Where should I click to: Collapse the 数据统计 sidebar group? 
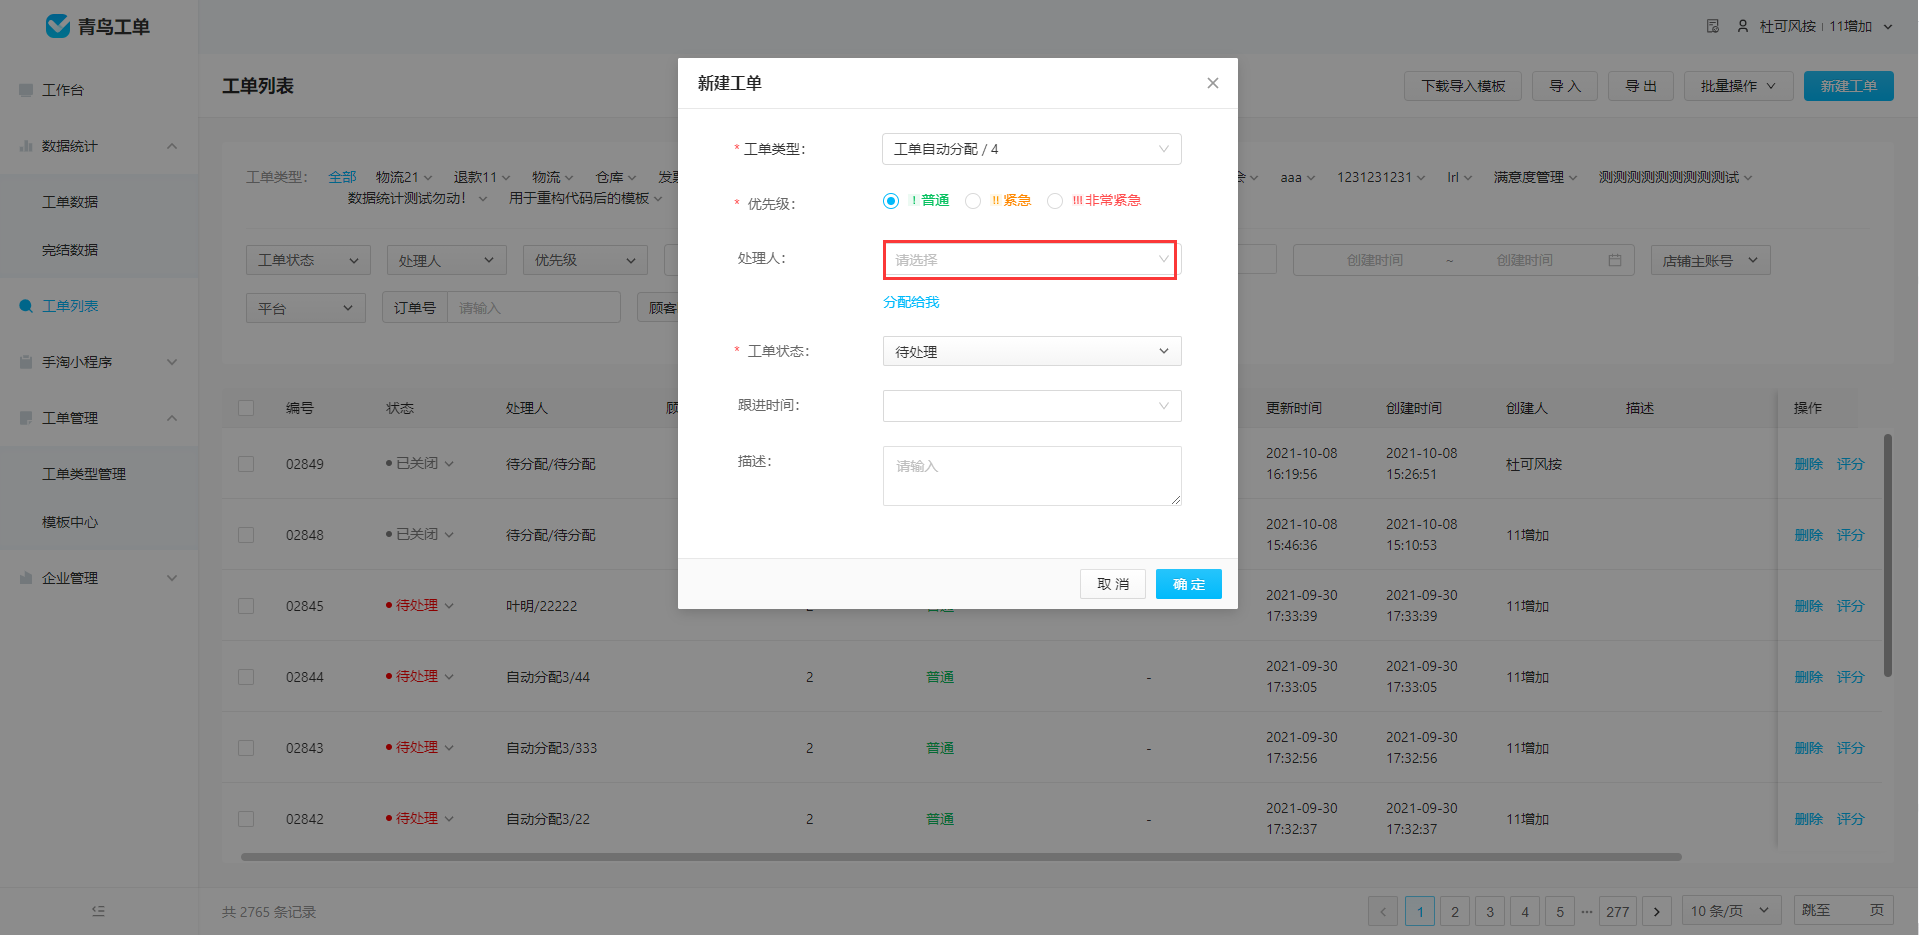point(172,146)
